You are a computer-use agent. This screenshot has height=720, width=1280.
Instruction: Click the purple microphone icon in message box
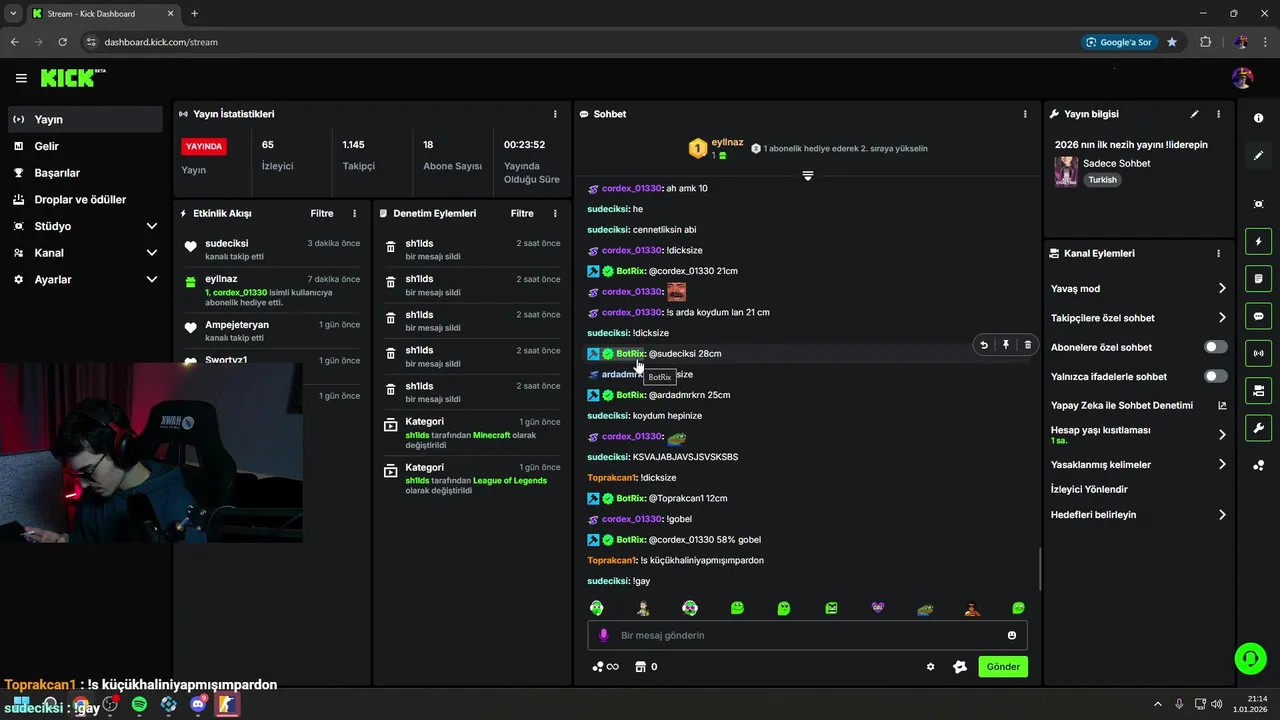[603, 635]
